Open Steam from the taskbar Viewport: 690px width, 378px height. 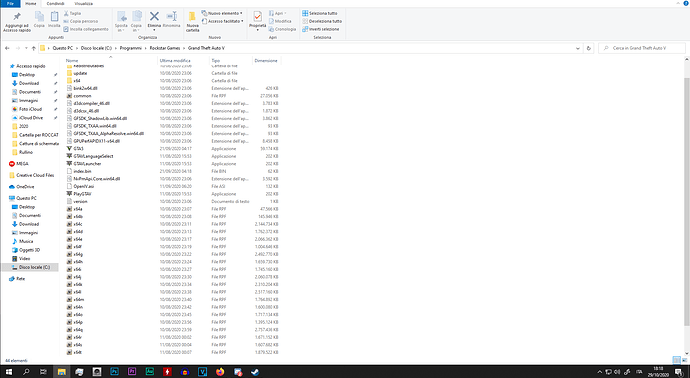[255, 372]
